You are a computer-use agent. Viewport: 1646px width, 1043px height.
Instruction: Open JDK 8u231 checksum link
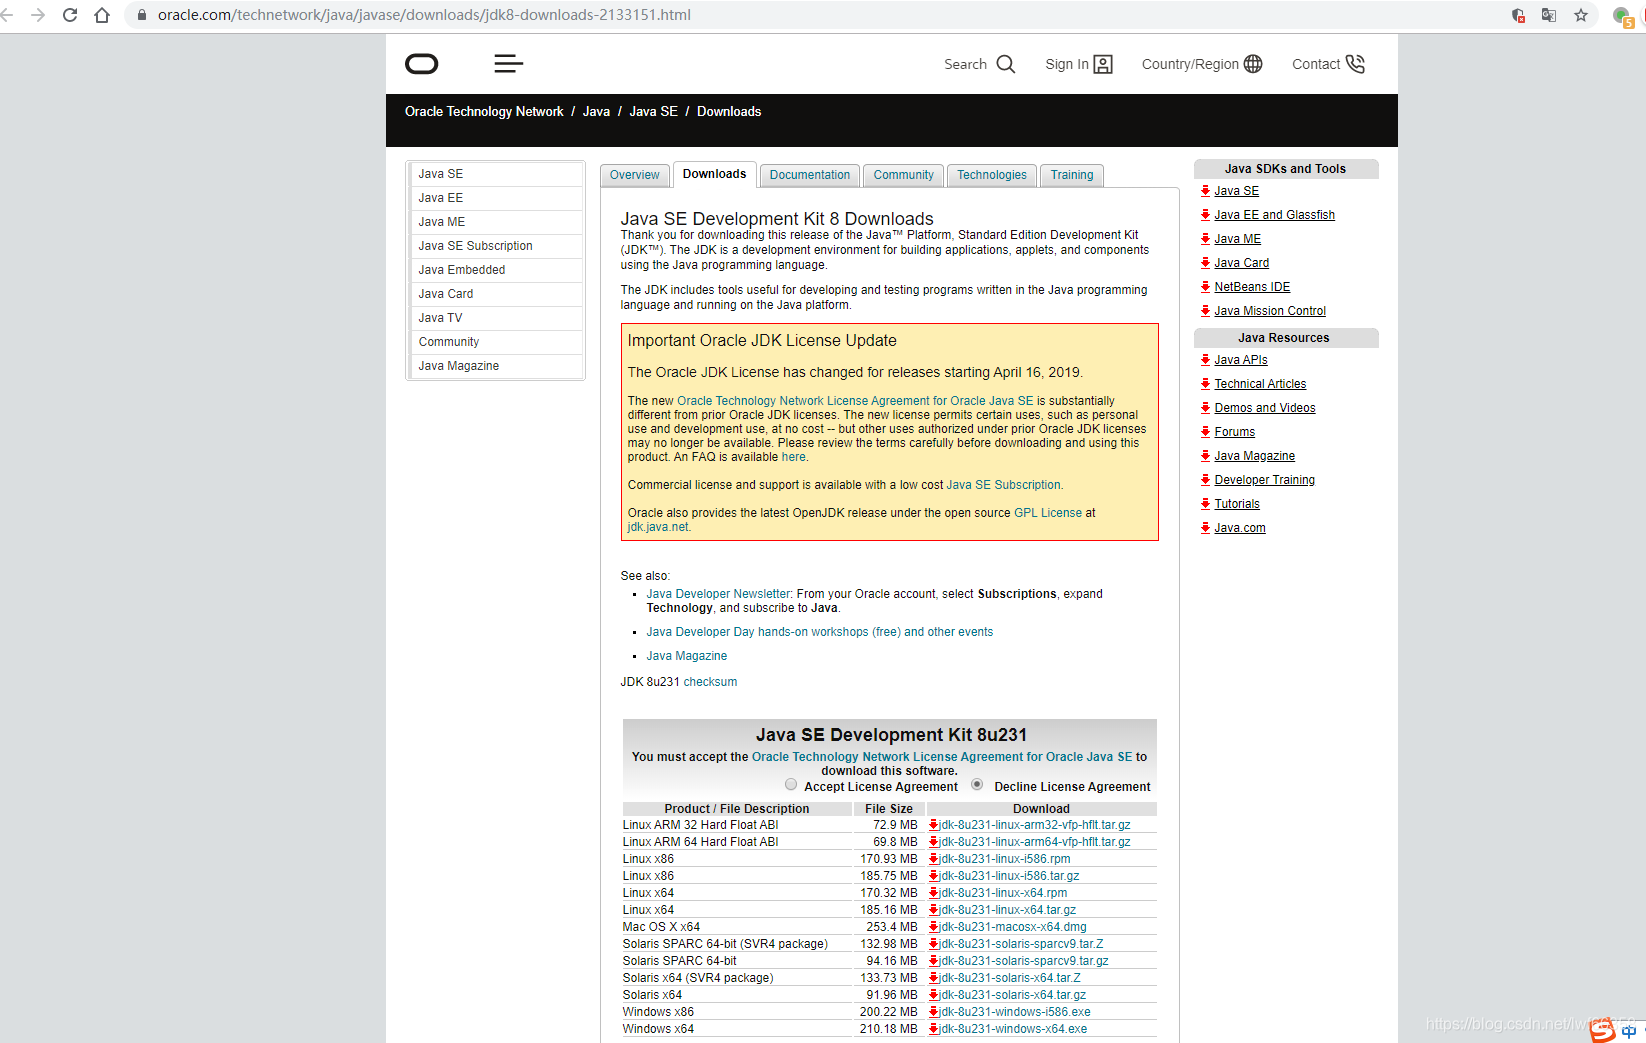710,682
